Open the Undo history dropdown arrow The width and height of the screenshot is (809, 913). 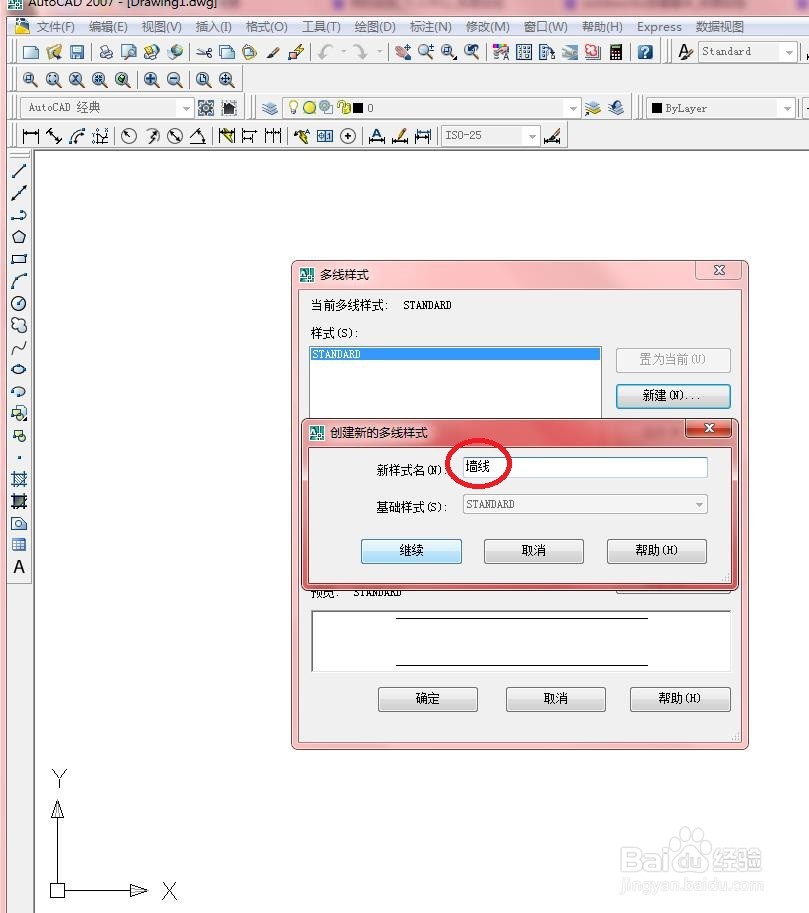point(343,52)
